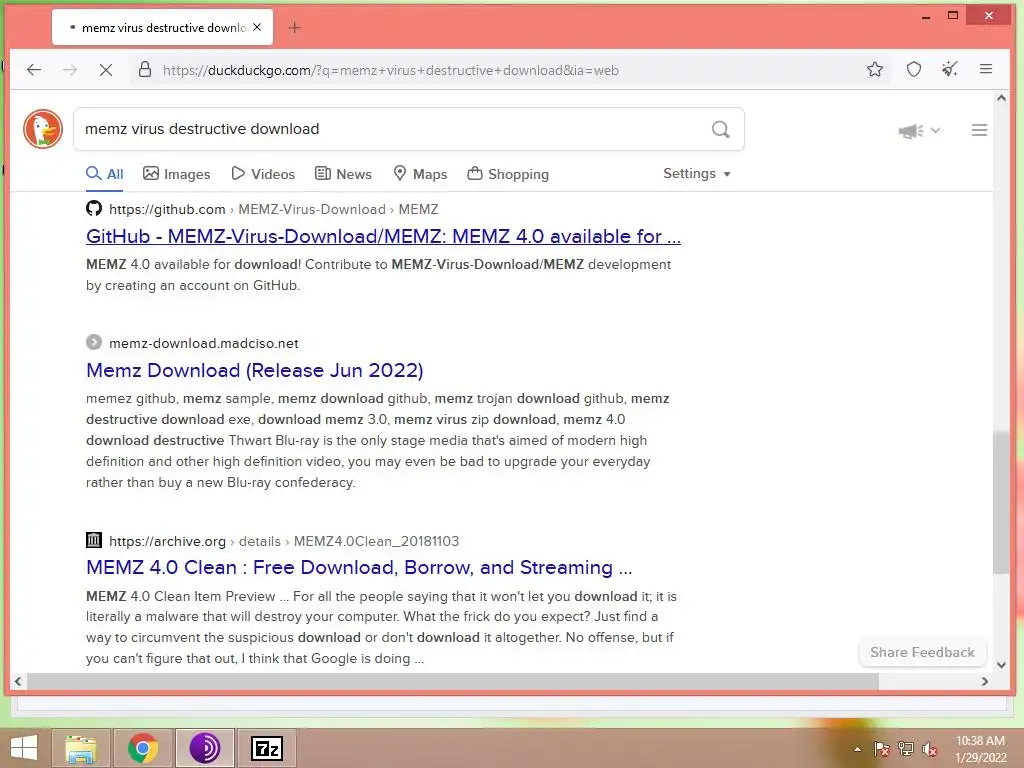
Task: Click vertical scrollbar up arrow
Action: point(1001,98)
